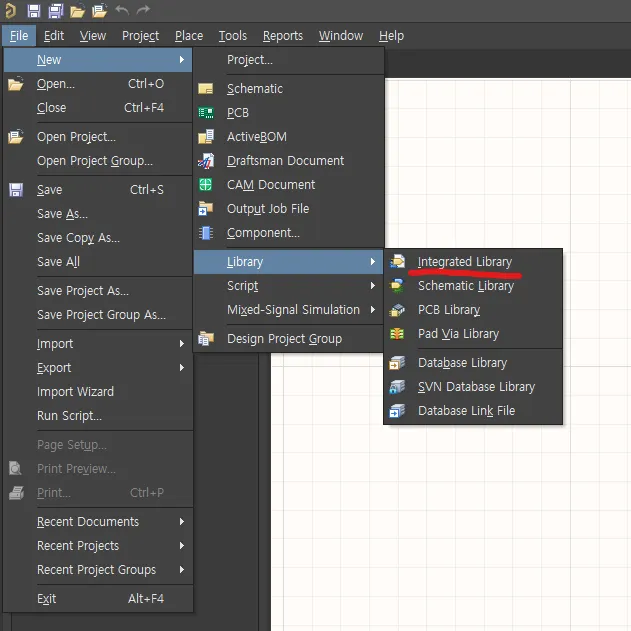Open the Edit menu
Image resolution: width=631 pixels, height=631 pixels.
coord(54,36)
